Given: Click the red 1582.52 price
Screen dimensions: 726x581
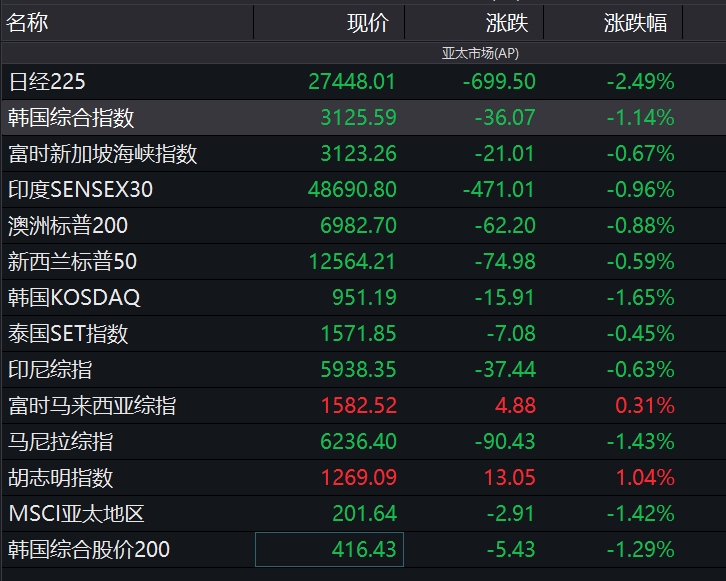Looking at the screenshot, I should point(359,406).
